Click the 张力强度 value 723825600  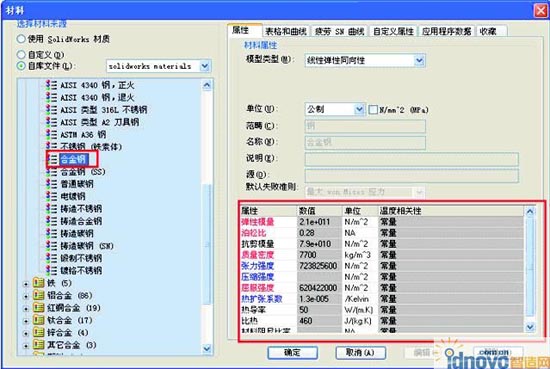(318, 266)
